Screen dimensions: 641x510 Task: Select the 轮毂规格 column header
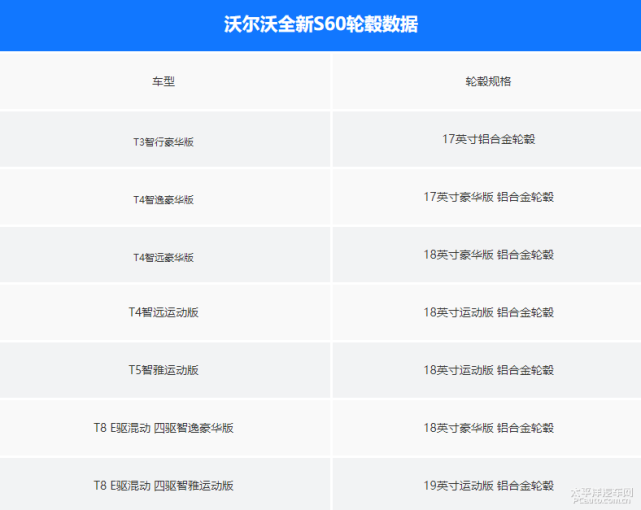[x=488, y=81]
